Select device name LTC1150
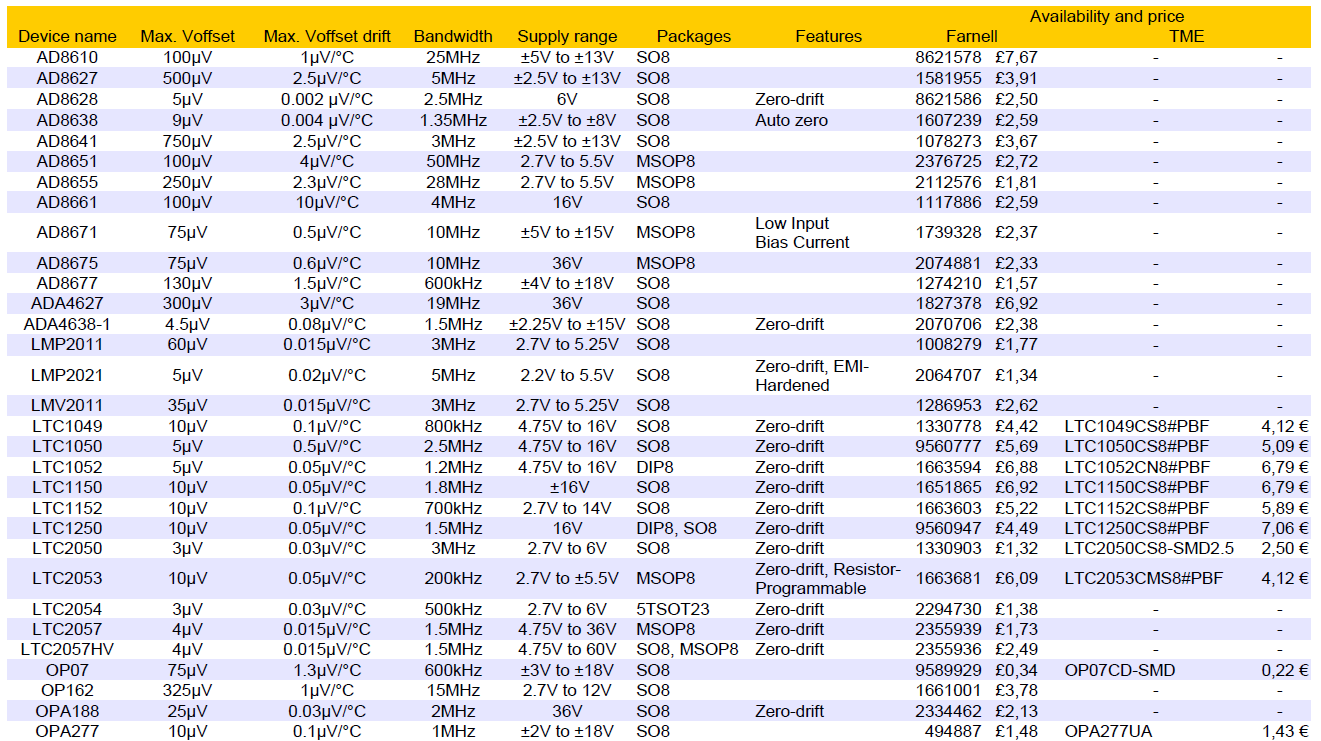Screen dimensions: 1321x741 tap(68, 487)
